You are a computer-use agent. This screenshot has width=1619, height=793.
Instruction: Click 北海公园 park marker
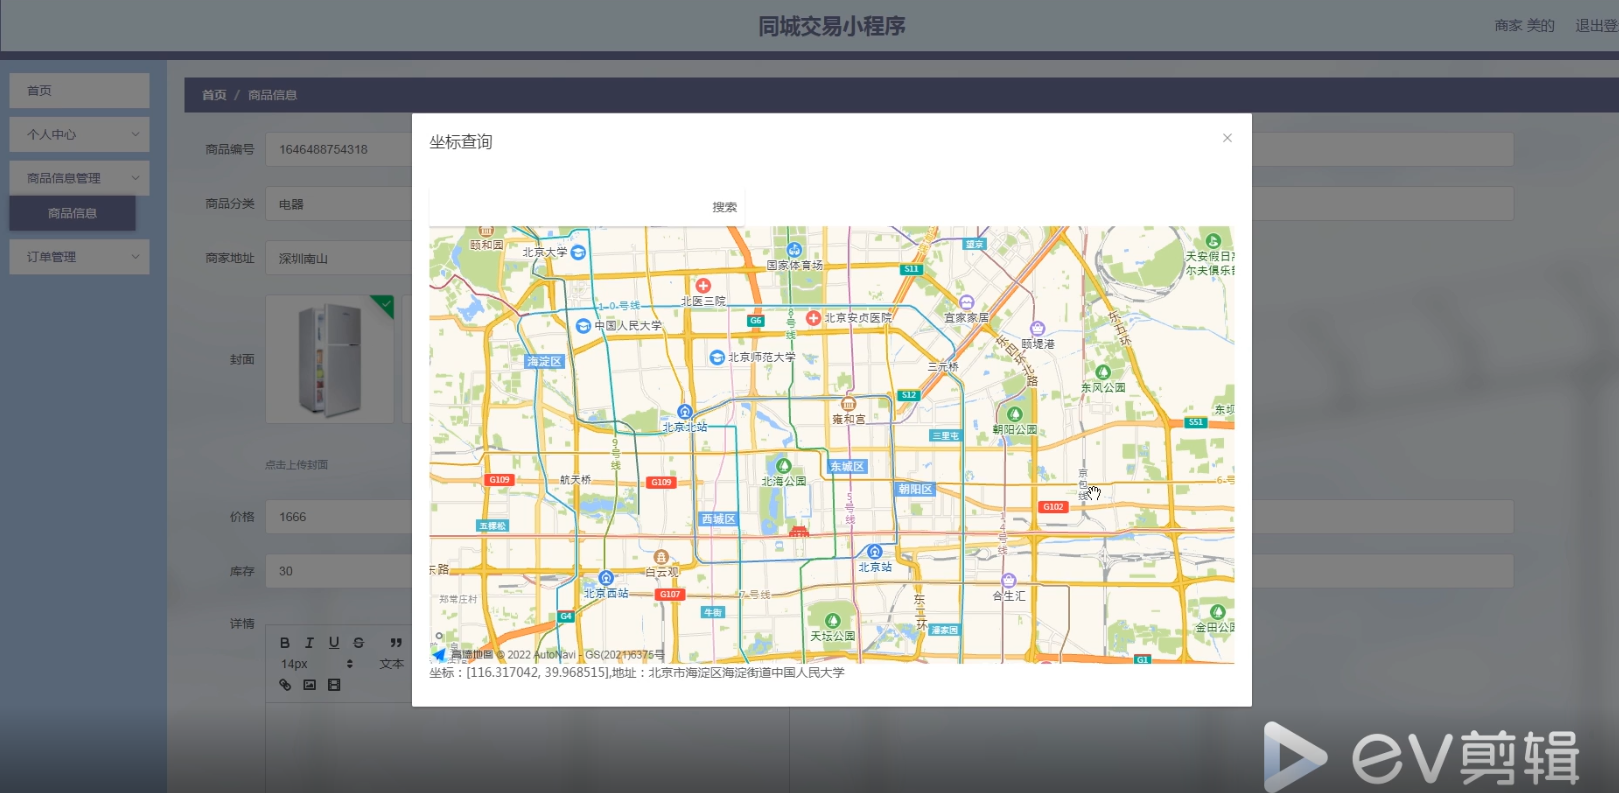tap(783, 466)
